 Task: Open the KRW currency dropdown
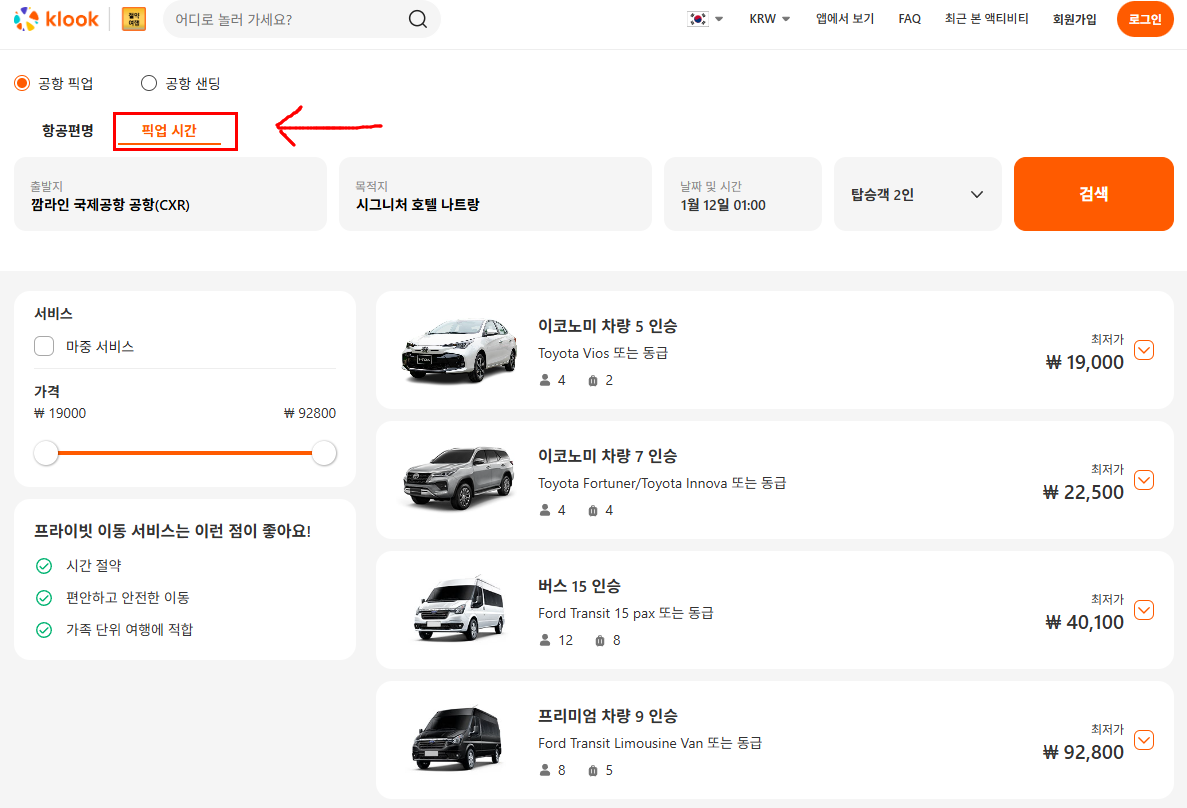(x=769, y=18)
